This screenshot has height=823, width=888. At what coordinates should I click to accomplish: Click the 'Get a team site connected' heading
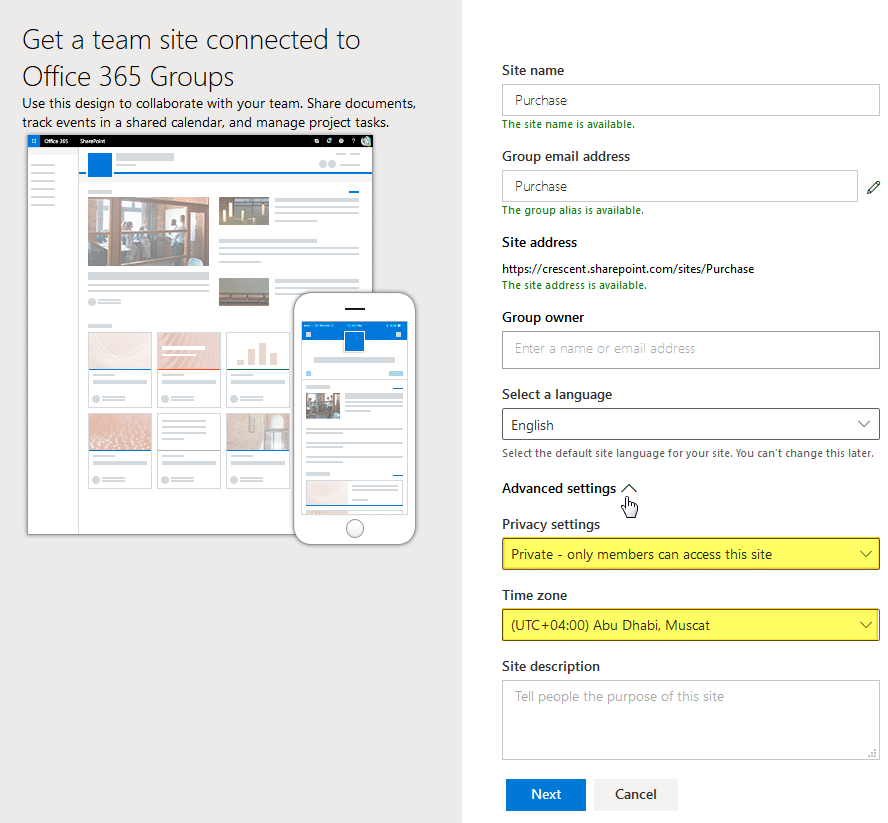[x=191, y=58]
